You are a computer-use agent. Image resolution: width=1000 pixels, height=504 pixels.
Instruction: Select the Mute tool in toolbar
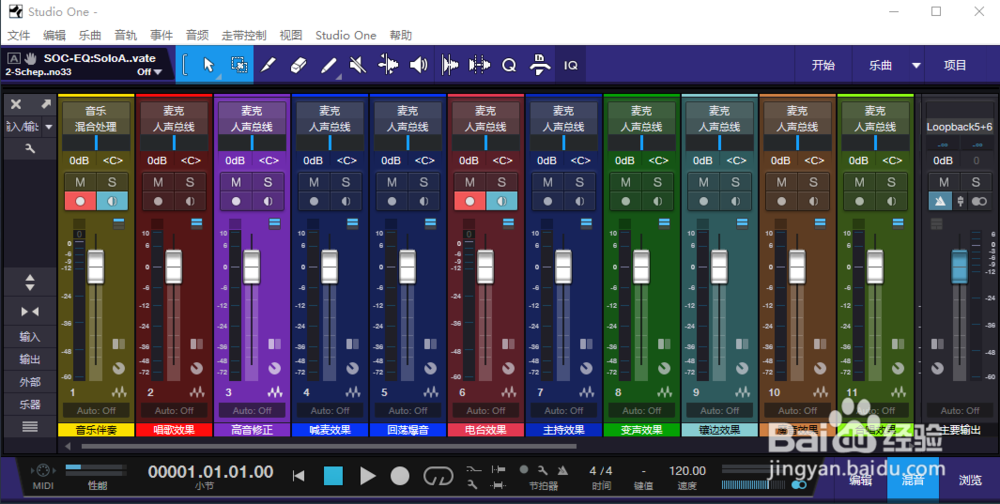pyautogui.click(x=358, y=65)
